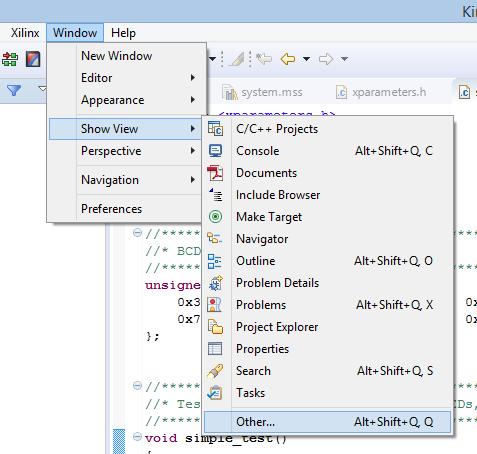The width and height of the screenshot is (477, 454).
Task: Open the Xilinx menu
Action: point(25,33)
